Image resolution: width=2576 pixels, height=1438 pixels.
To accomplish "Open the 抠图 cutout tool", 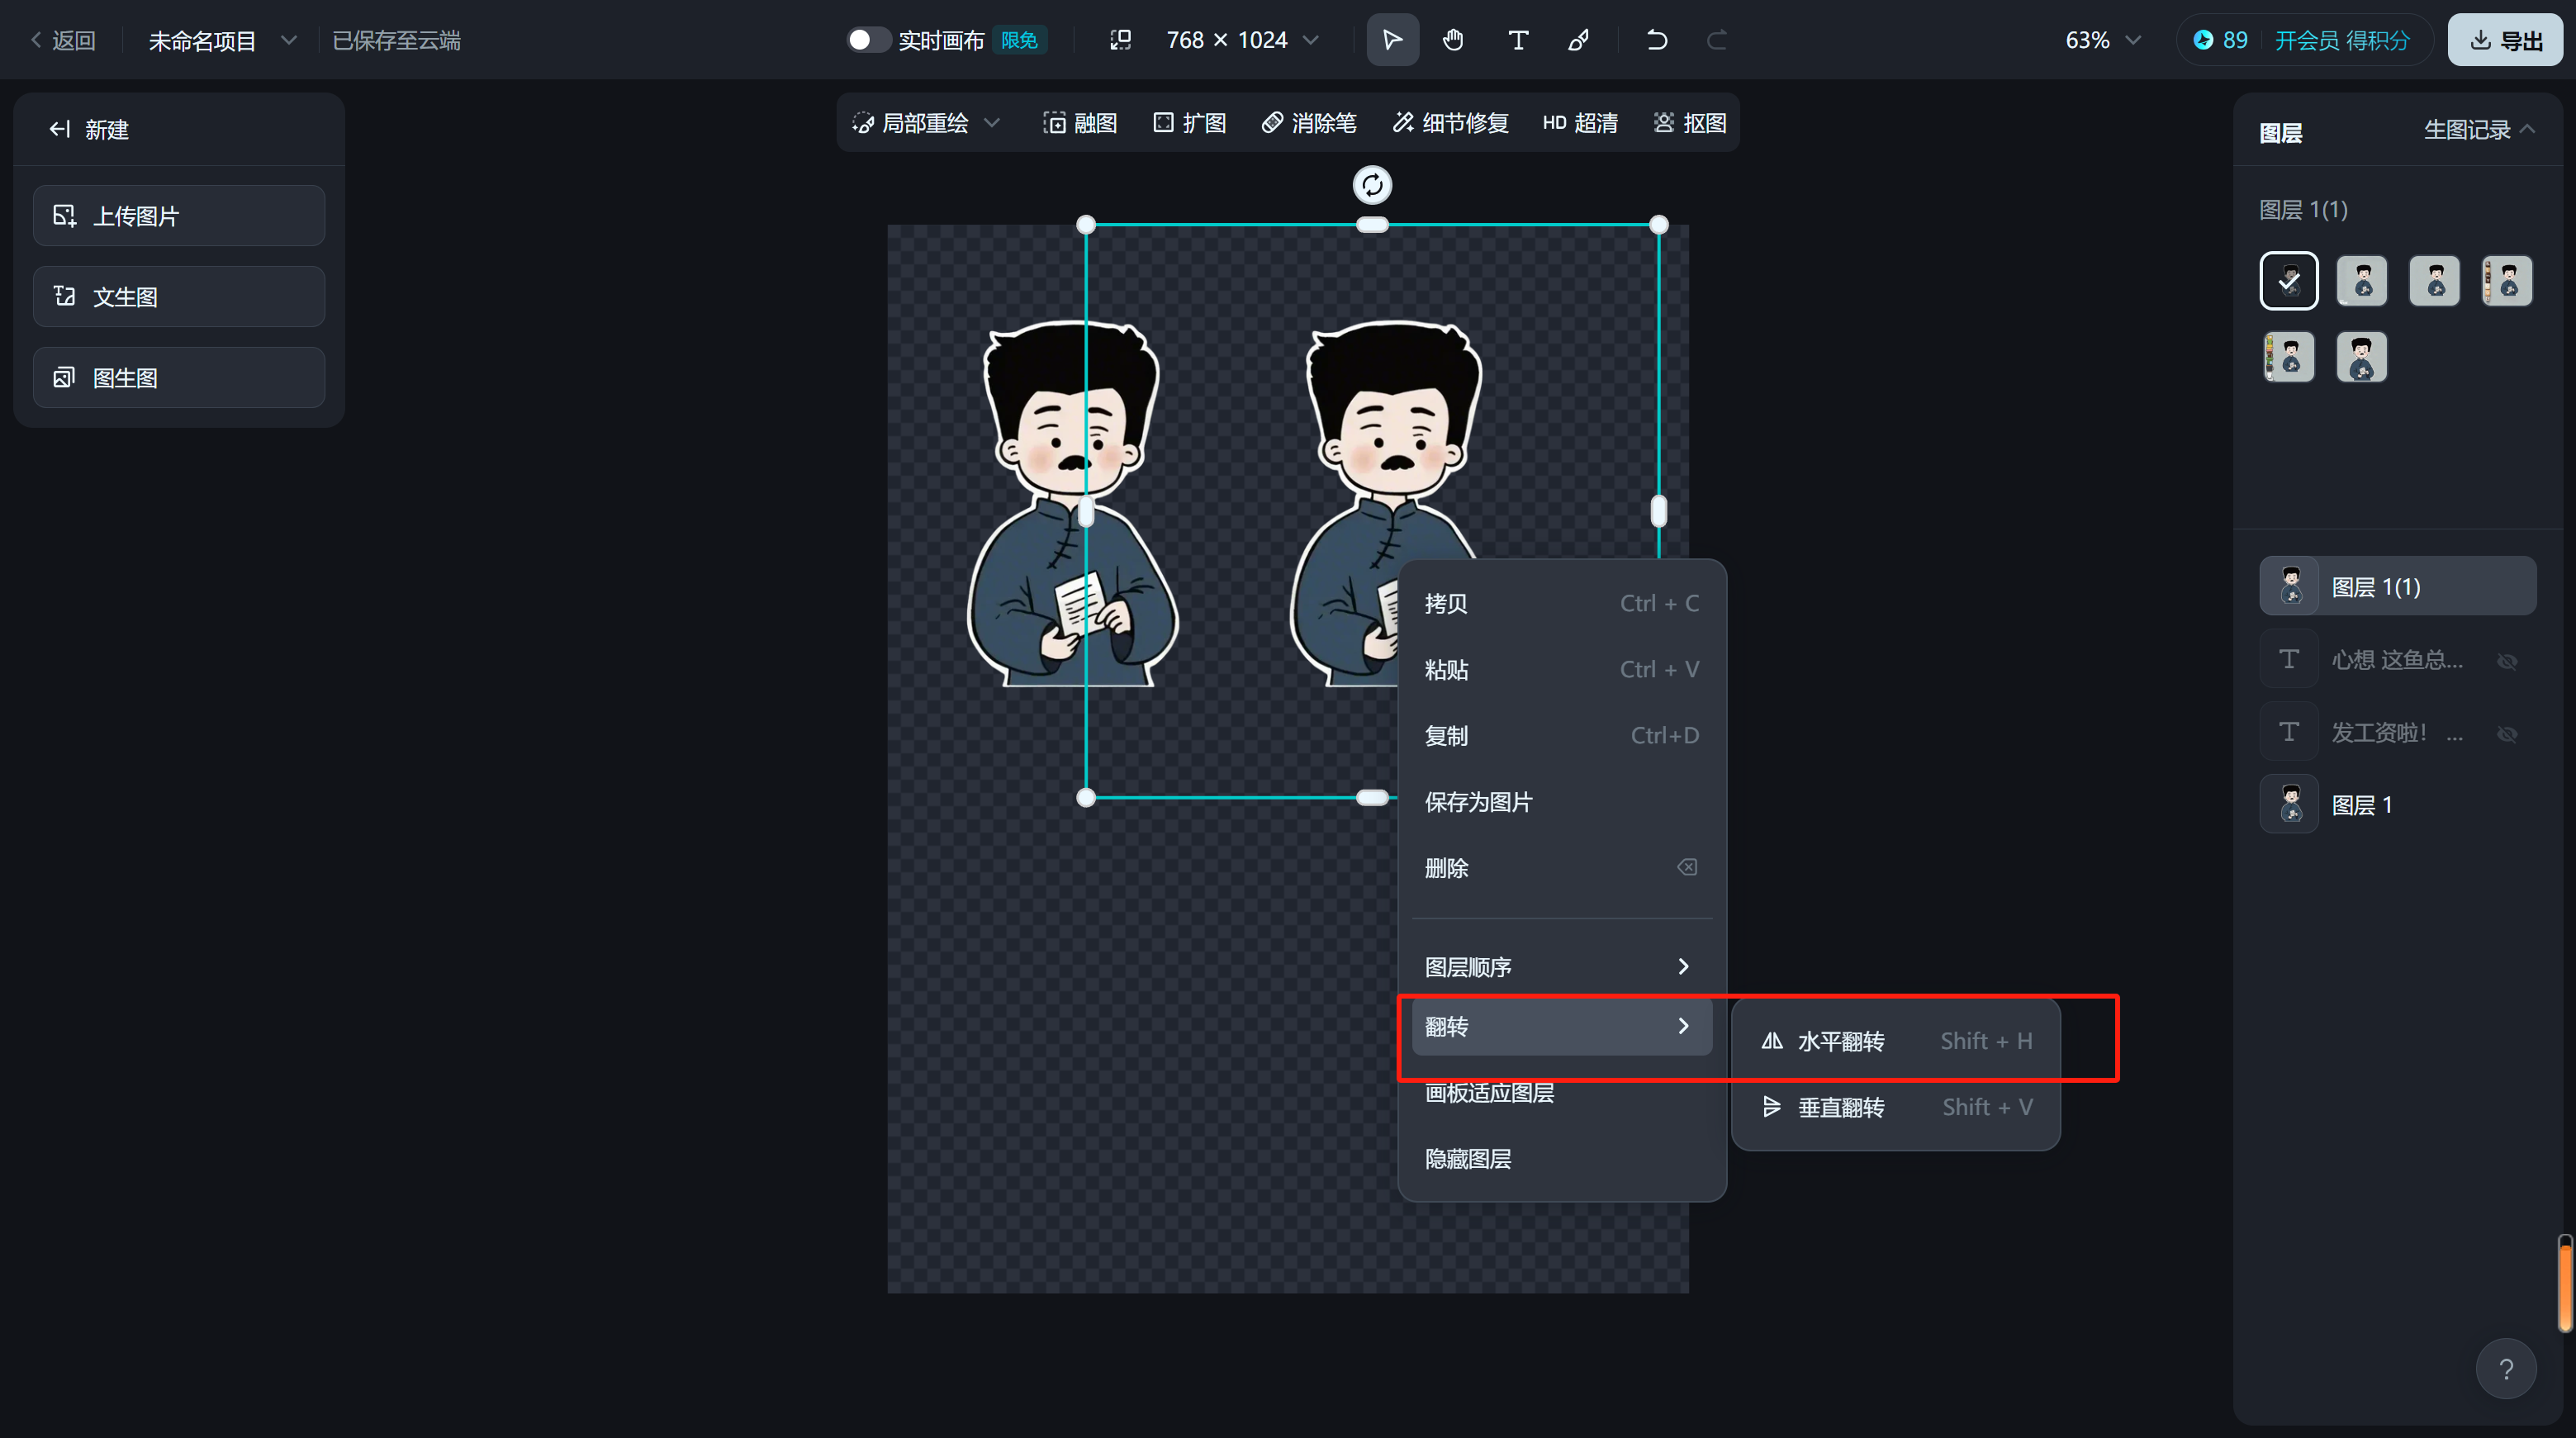I will pyautogui.click(x=1688, y=122).
